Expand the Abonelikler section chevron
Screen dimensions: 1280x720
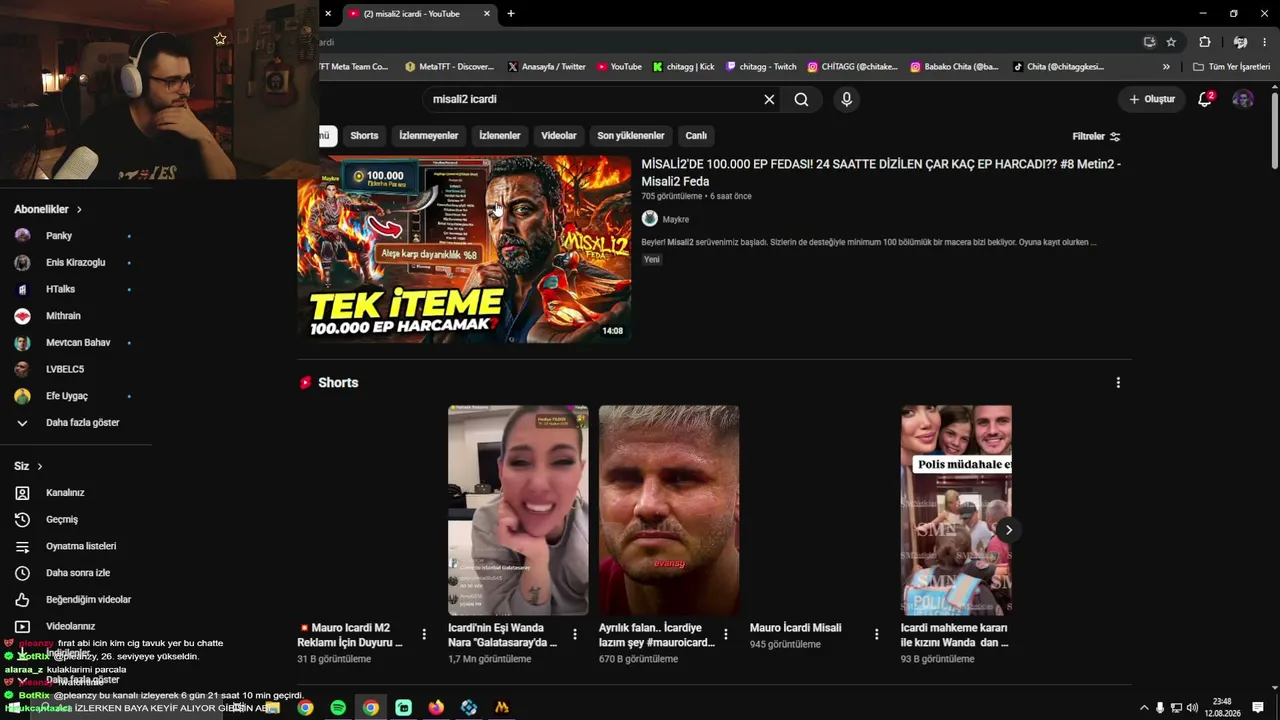click(79, 209)
